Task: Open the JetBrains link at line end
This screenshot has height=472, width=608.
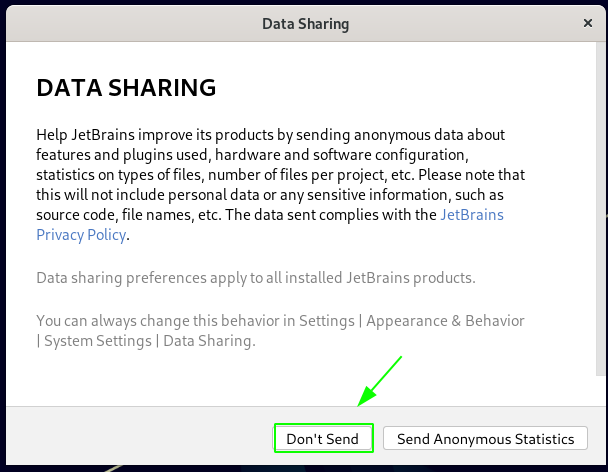Action: pyautogui.click(x=472, y=214)
